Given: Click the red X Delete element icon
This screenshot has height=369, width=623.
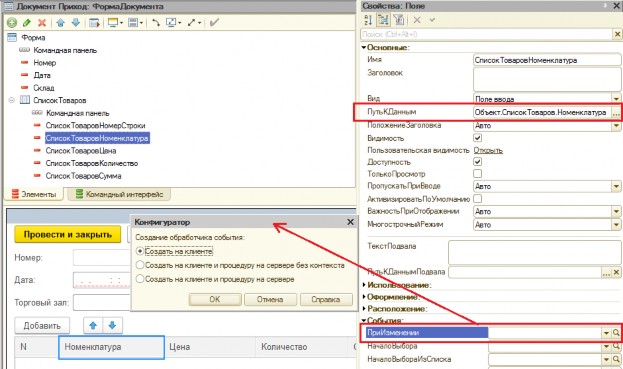Looking at the screenshot, I should click(x=42, y=23).
